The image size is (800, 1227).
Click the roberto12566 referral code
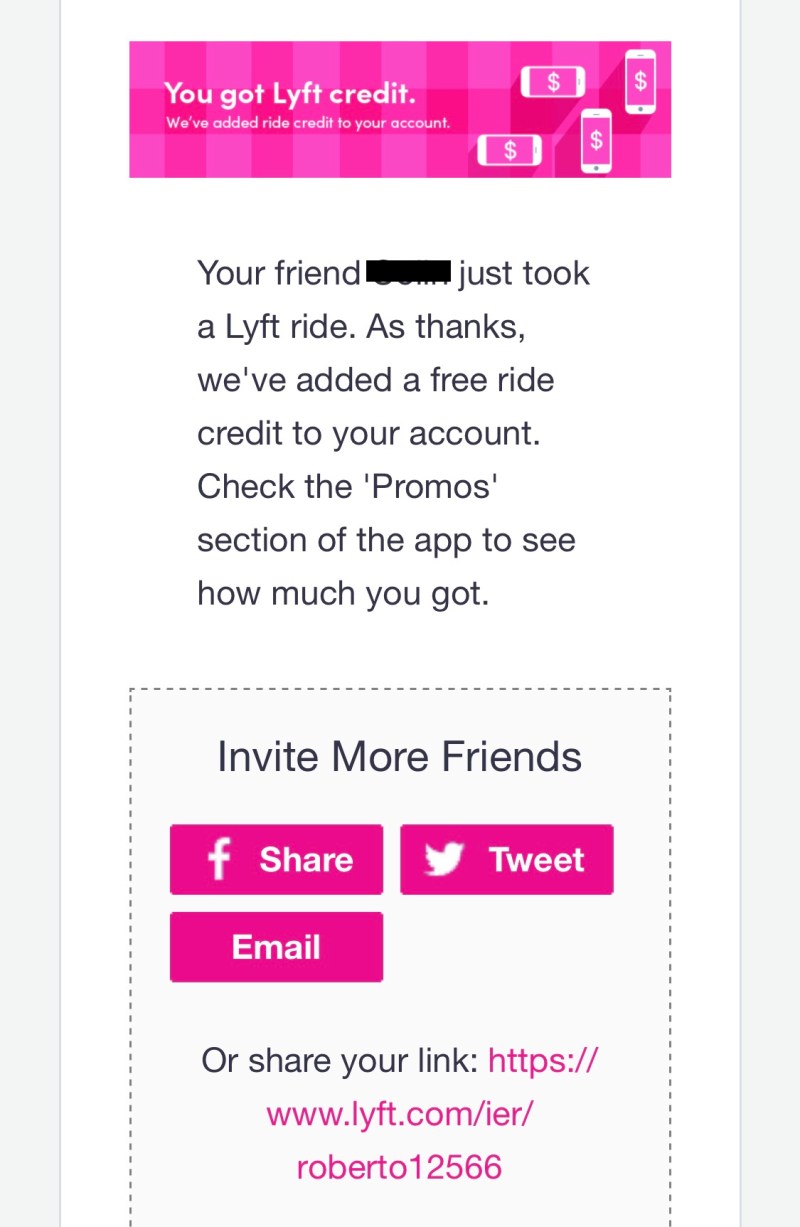click(400, 1167)
